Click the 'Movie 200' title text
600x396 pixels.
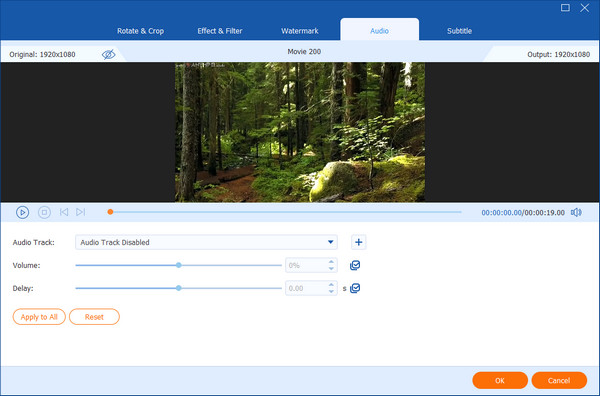point(304,52)
